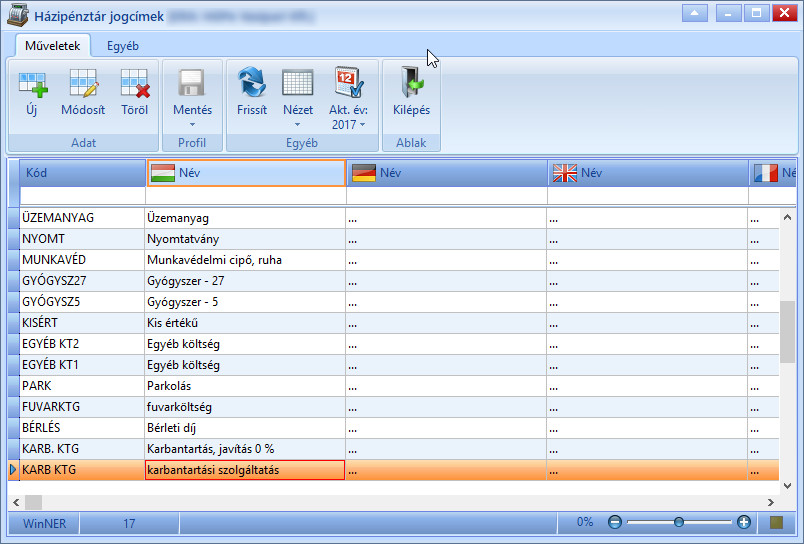Select the Műveletek tab
804x544 pixels.
52,46
